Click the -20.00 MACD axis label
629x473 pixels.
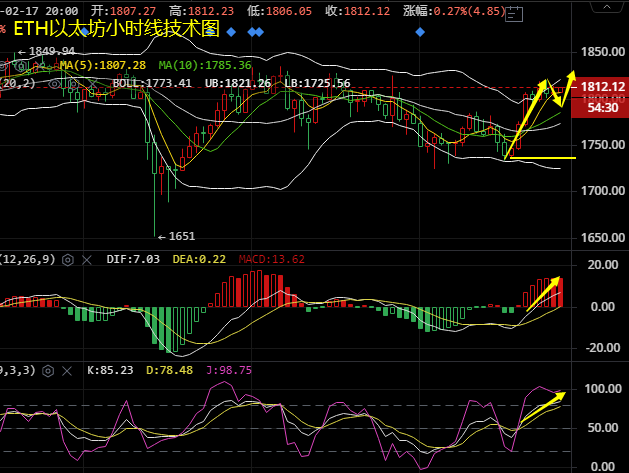603,348
